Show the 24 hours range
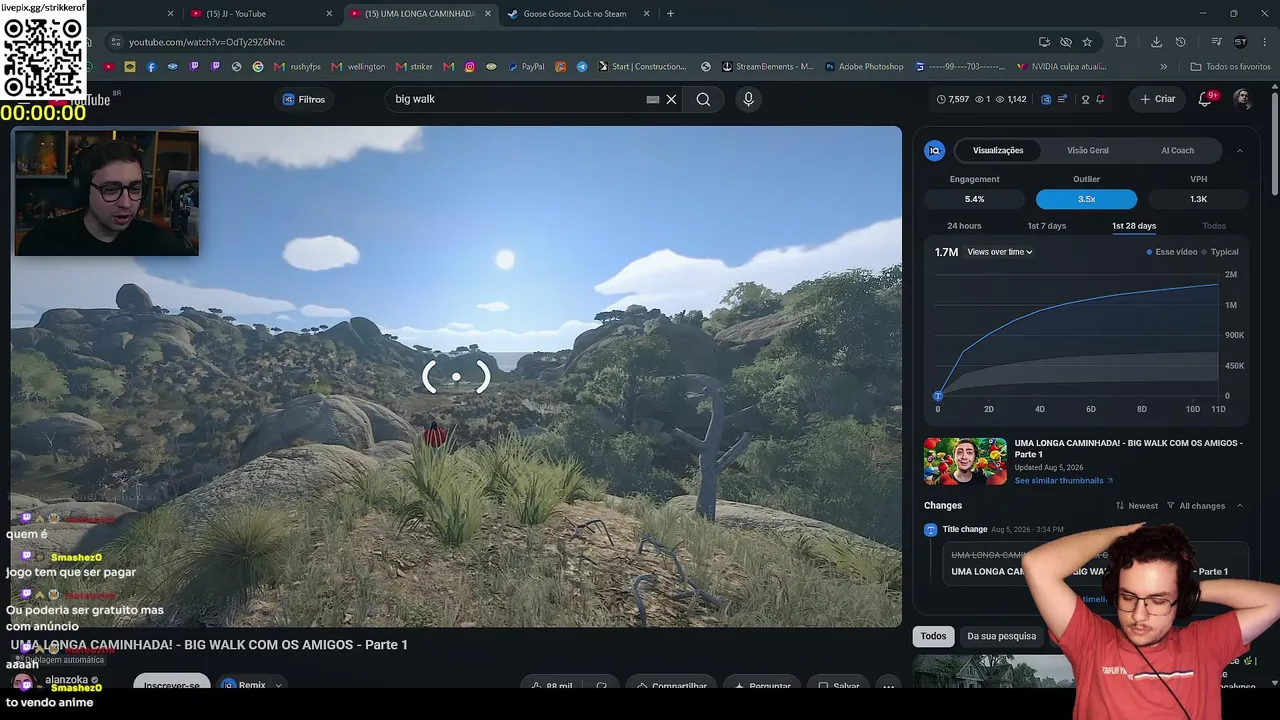Viewport: 1280px width, 720px height. click(x=964, y=226)
